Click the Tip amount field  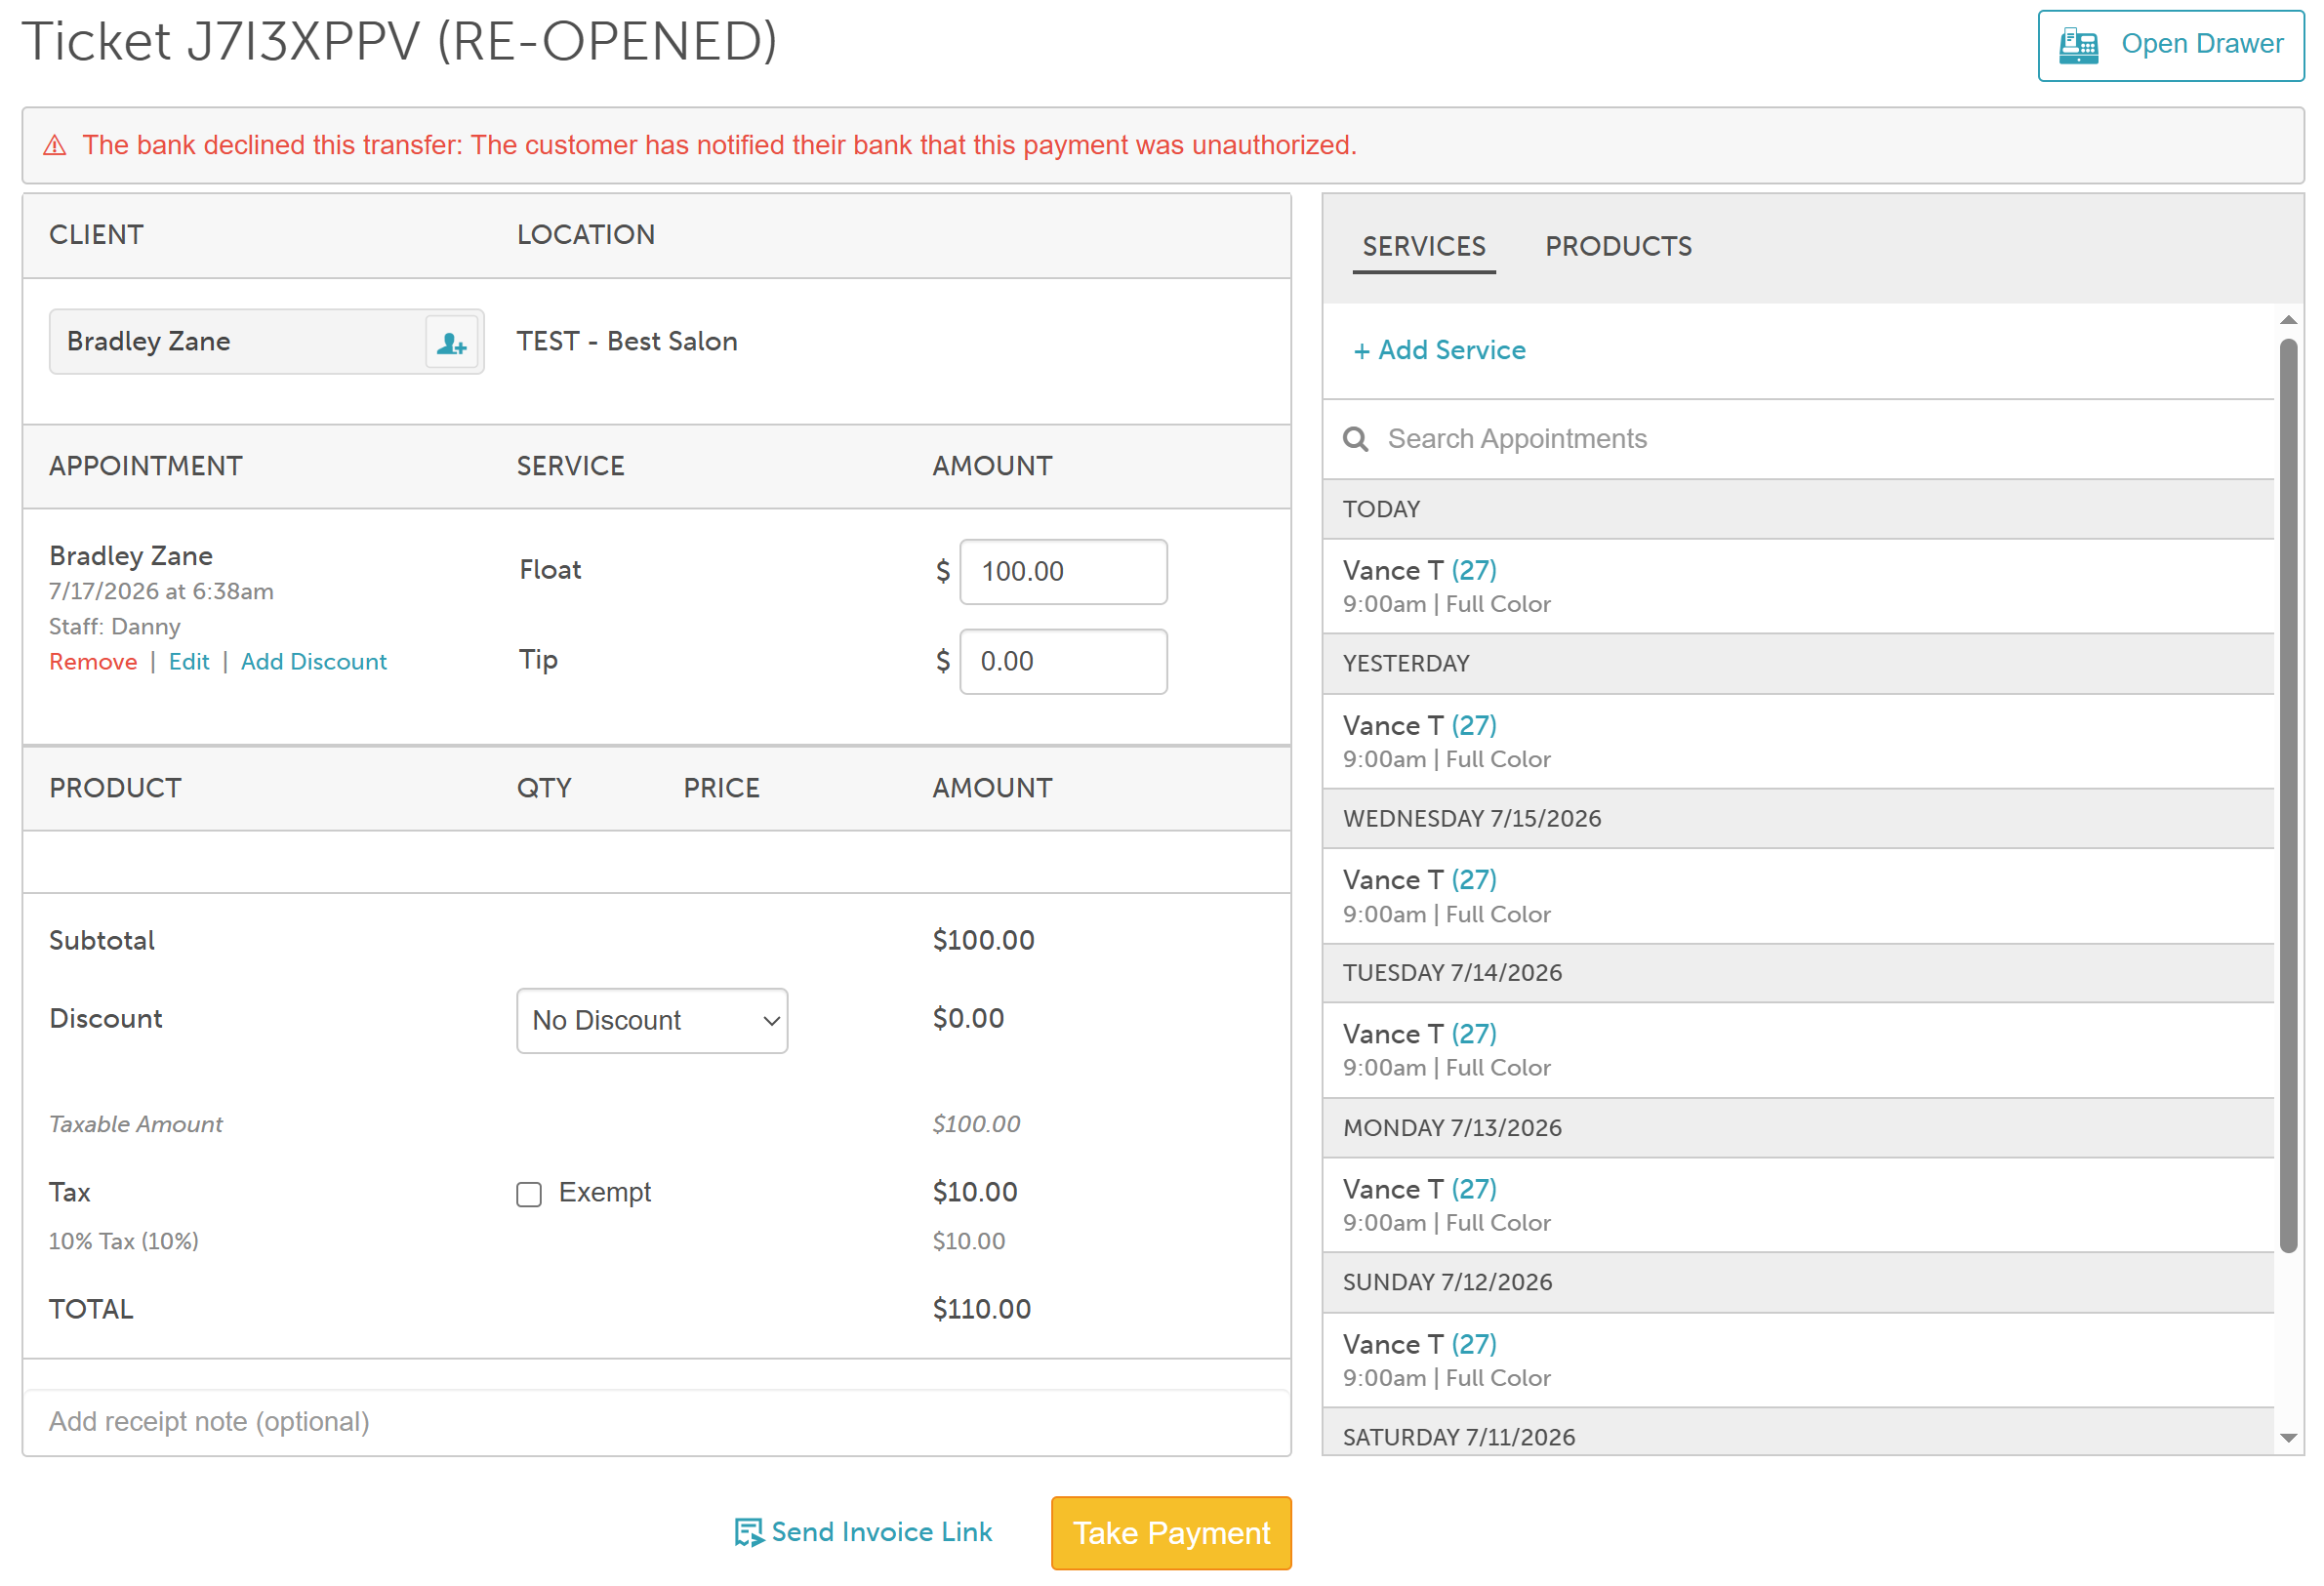[x=1063, y=662]
